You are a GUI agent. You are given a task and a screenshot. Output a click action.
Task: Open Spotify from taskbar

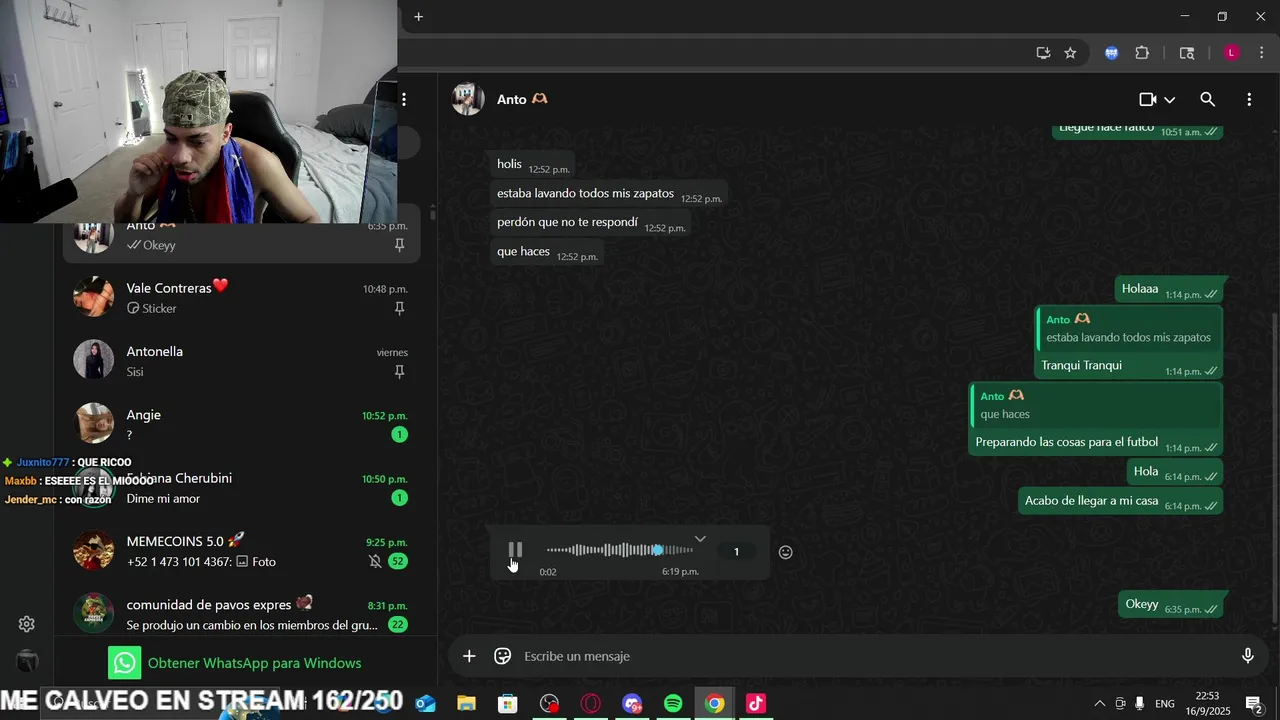(x=673, y=704)
